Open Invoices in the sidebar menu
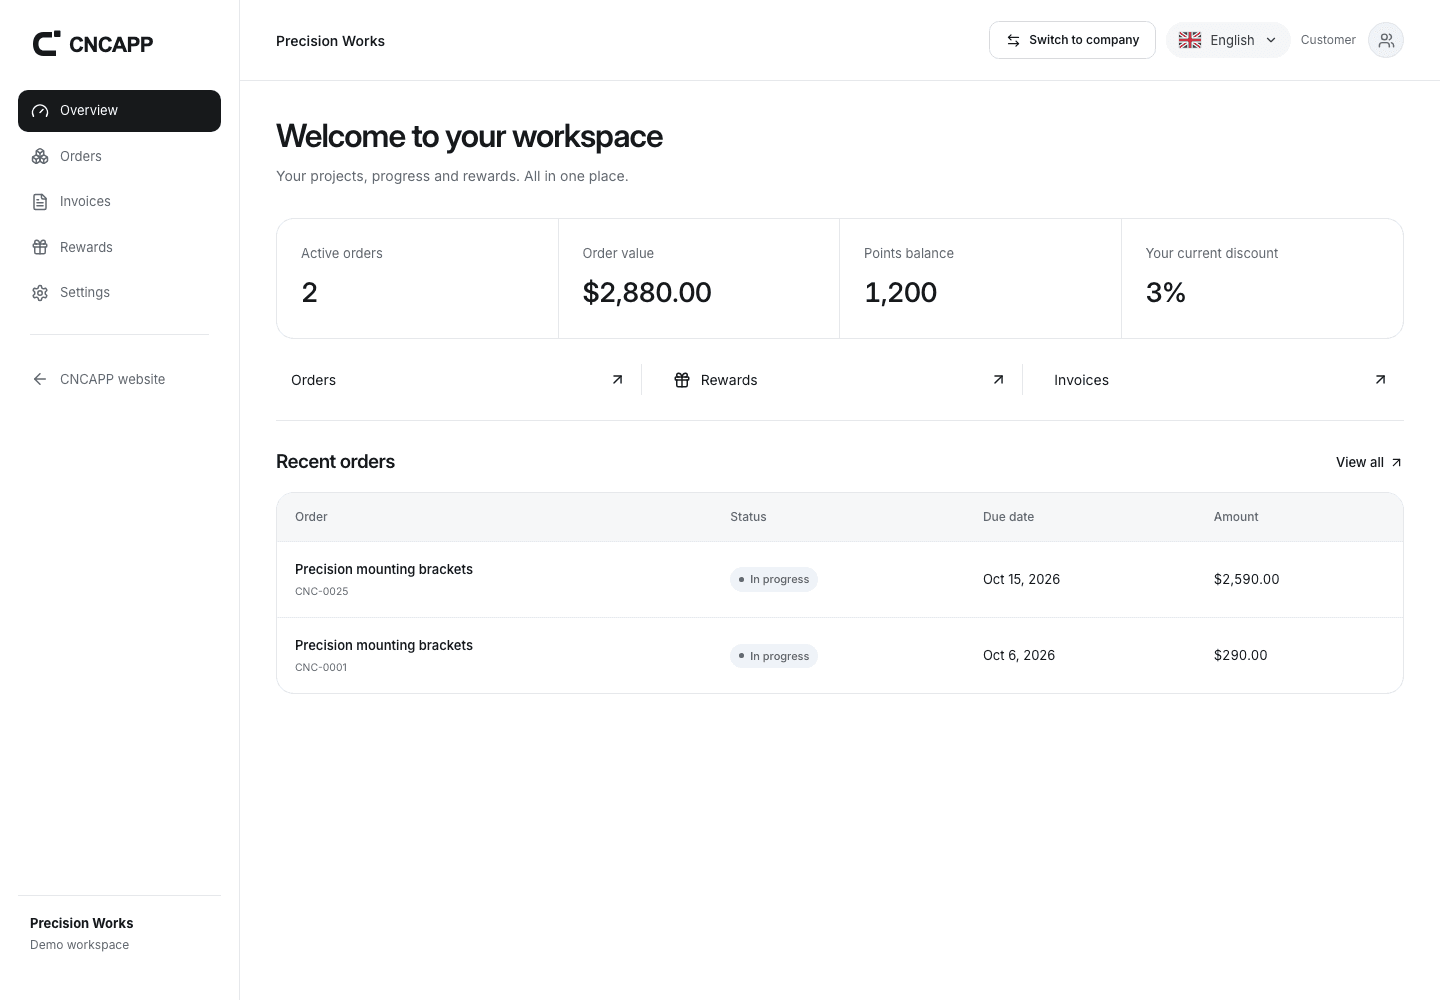Viewport: 1440px width, 1000px height. tap(119, 202)
